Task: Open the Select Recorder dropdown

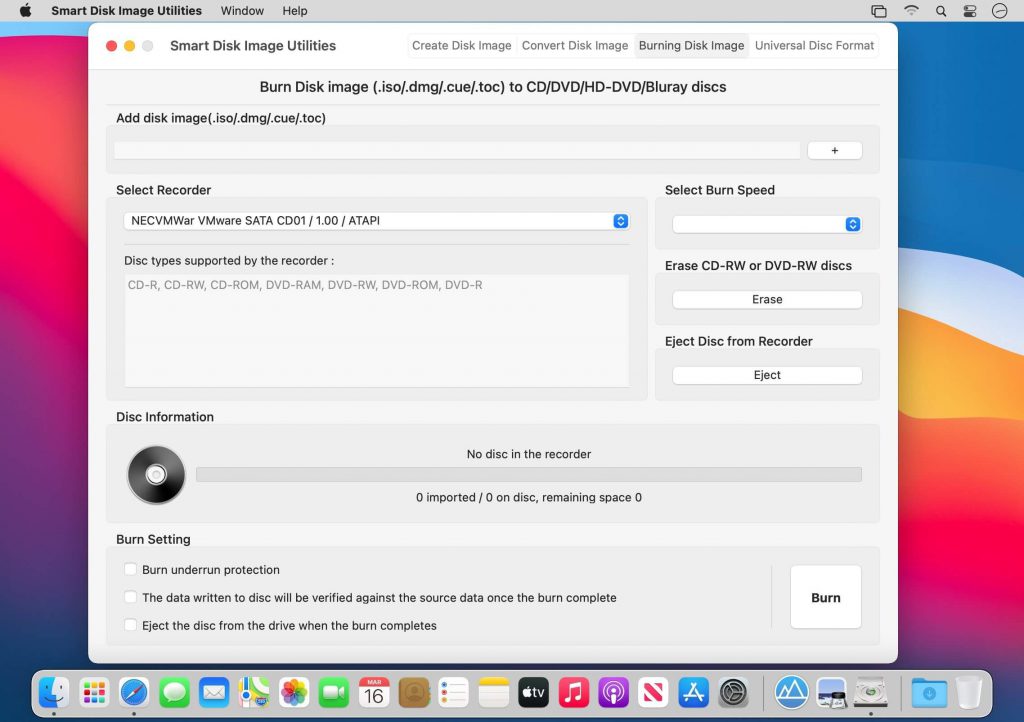Action: click(376, 220)
